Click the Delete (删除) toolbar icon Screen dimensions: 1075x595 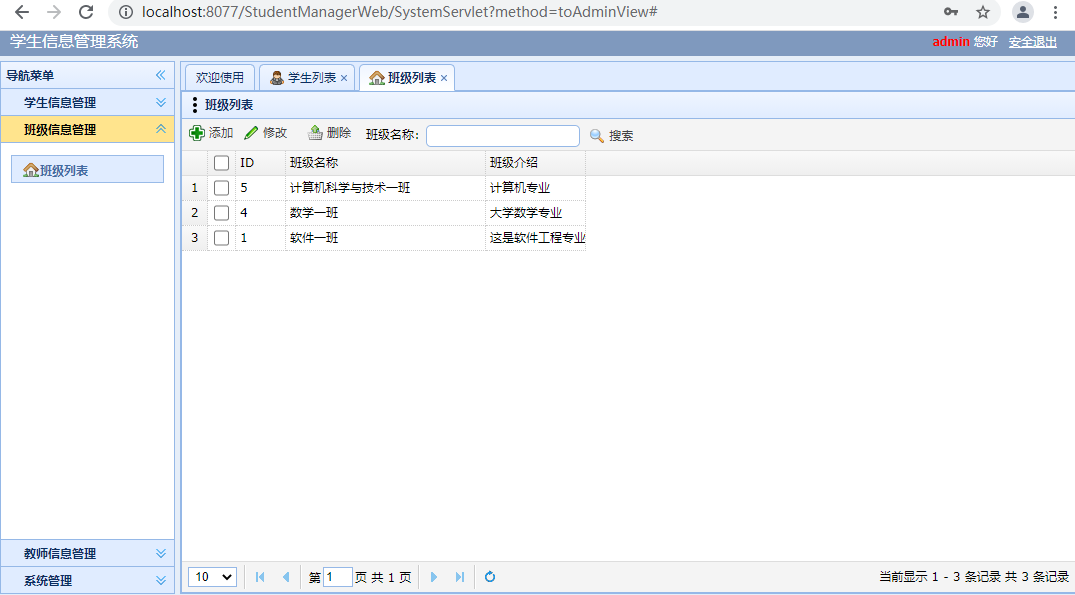(315, 134)
